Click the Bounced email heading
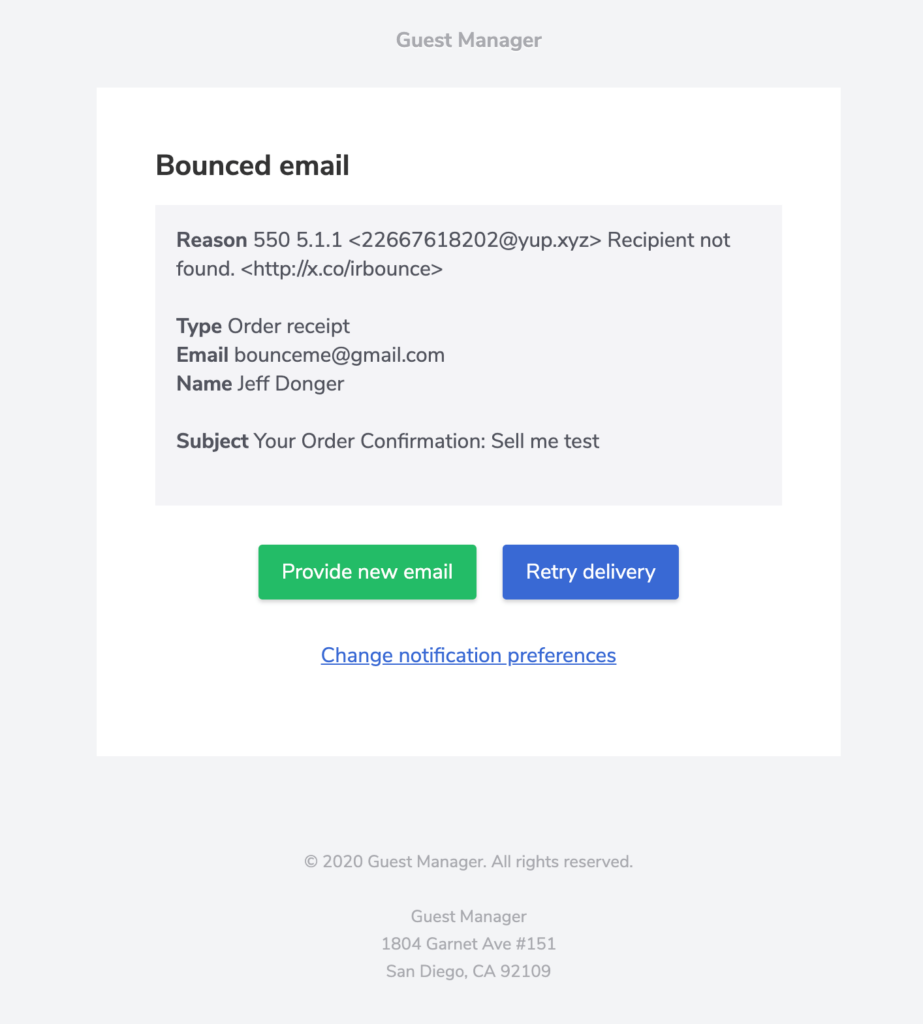Image resolution: width=923 pixels, height=1024 pixels. [x=251, y=166]
